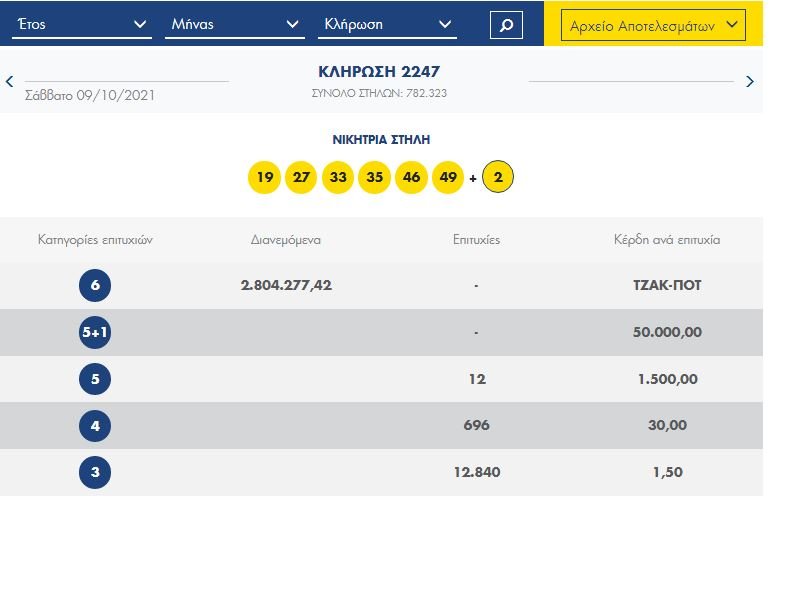Go to previous draw with left arrow

pyautogui.click(x=10, y=82)
